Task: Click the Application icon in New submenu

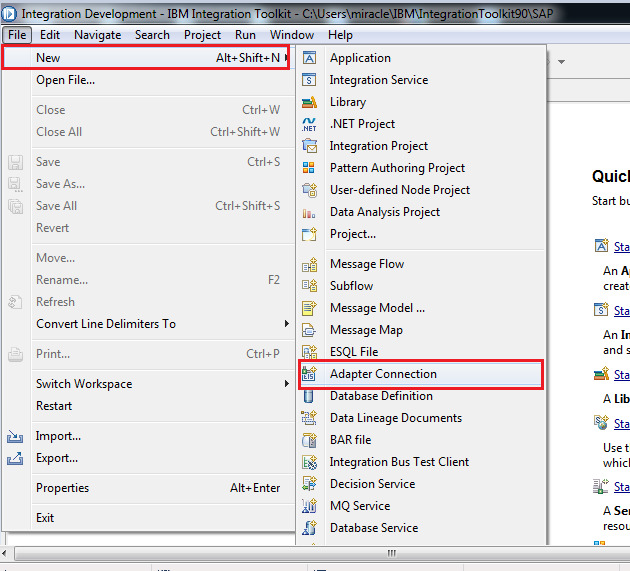Action: point(309,58)
